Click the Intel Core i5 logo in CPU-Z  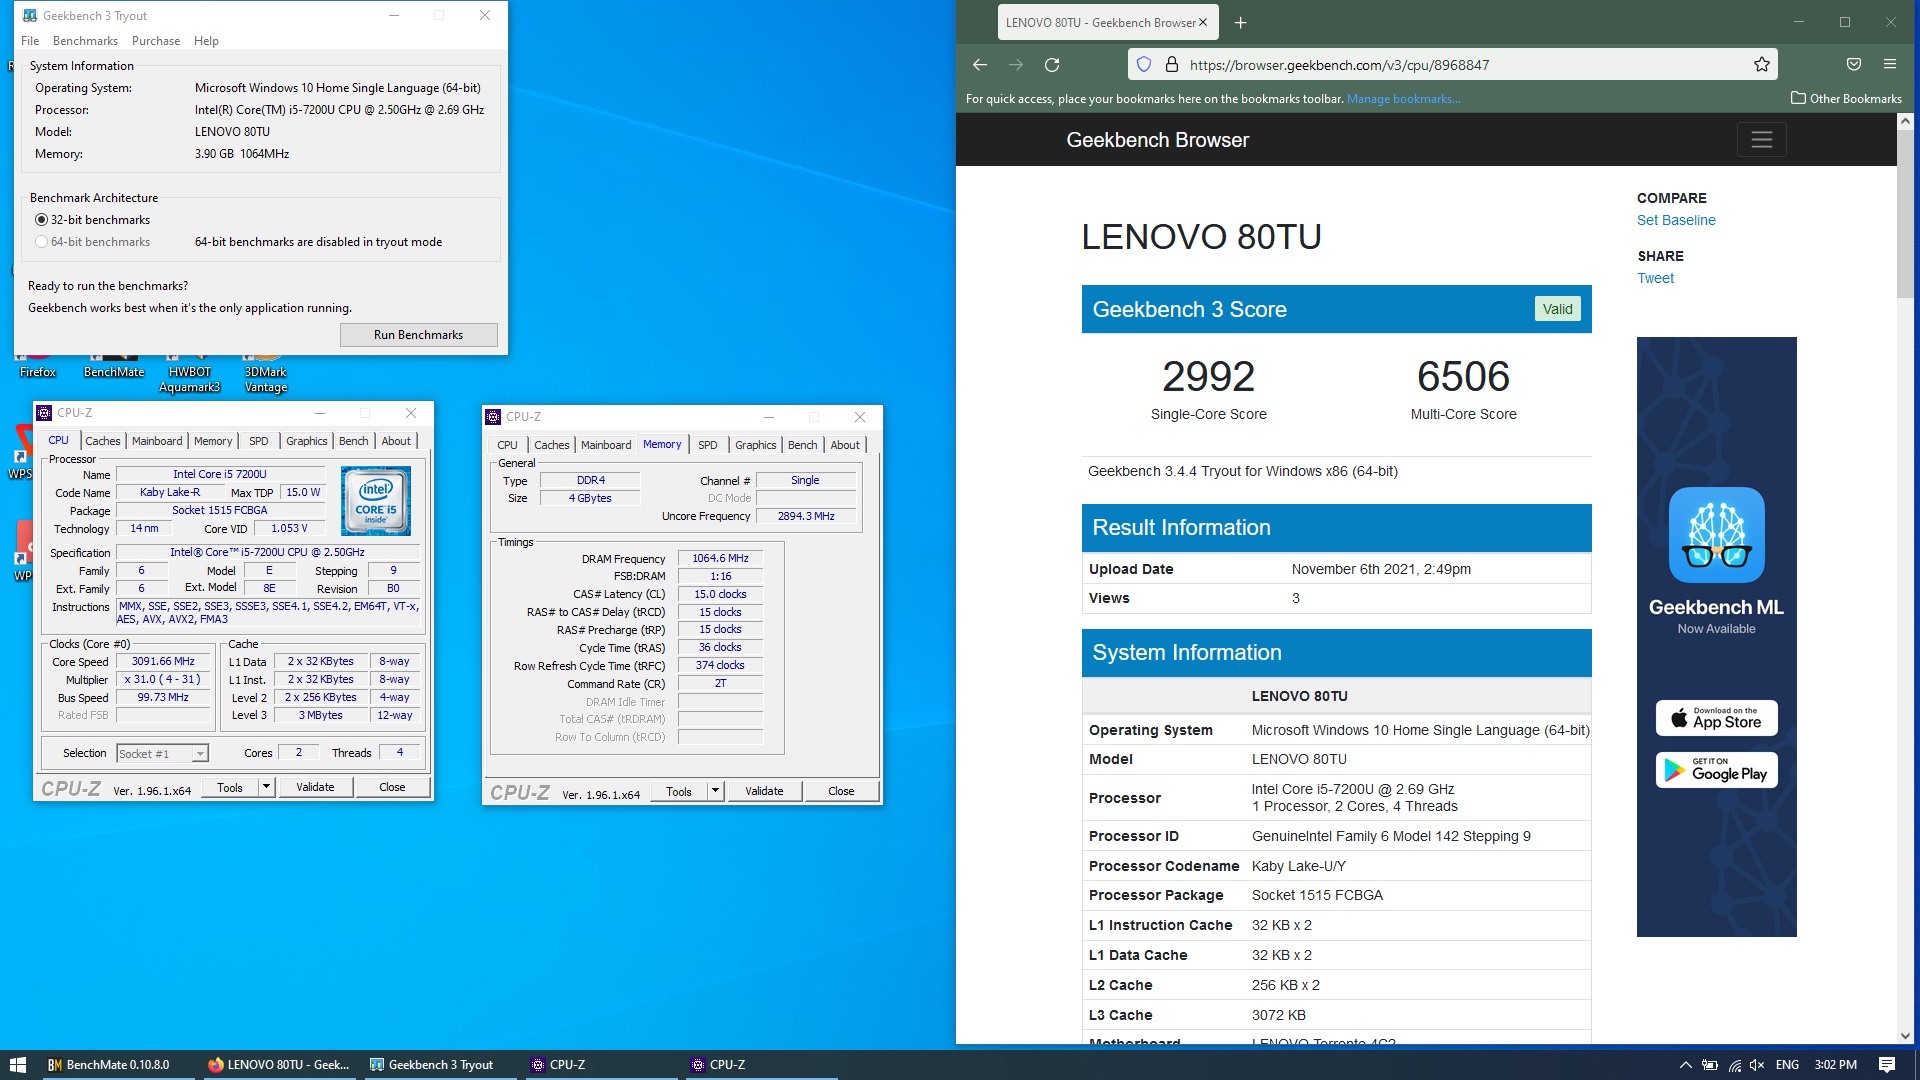pos(376,500)
